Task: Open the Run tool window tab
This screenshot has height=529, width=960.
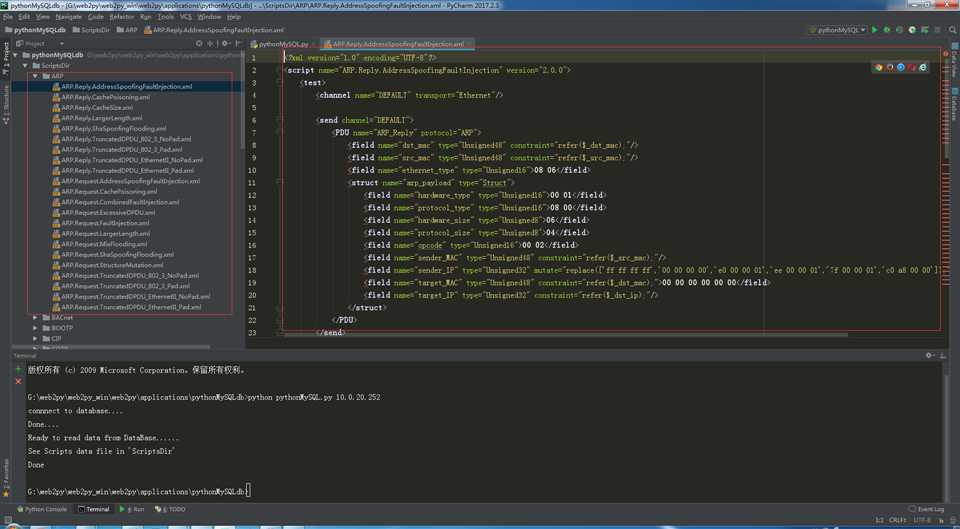Action: tap(132, 509)
